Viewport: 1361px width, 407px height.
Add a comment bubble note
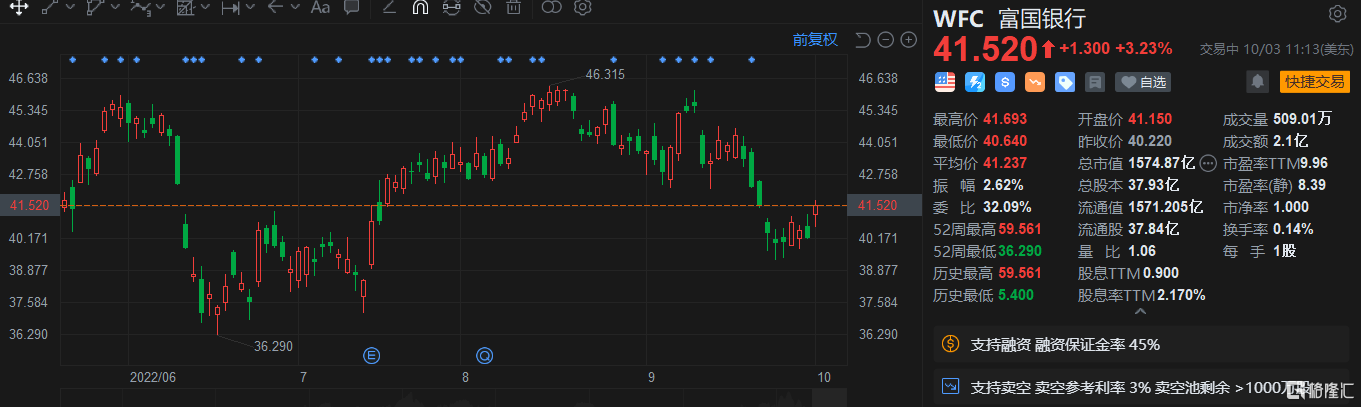pyautogui.click(x=351, y=8)
